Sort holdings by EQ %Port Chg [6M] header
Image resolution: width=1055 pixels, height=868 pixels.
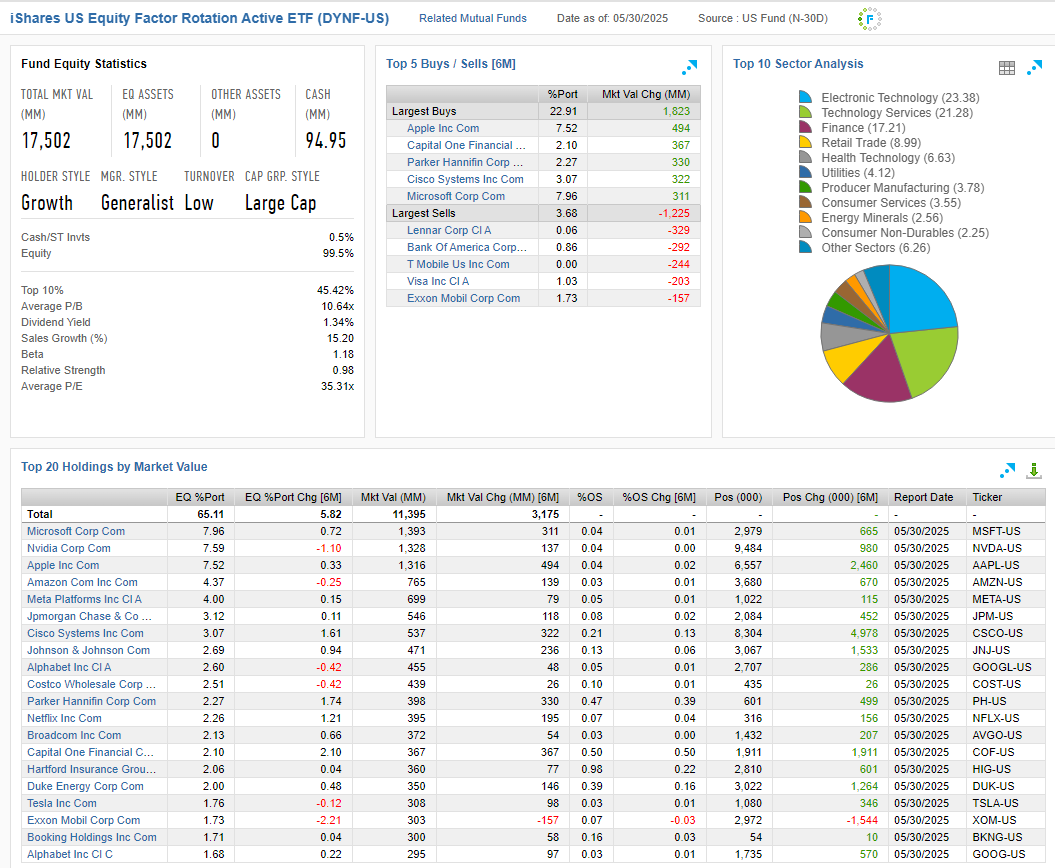pos(293,497)
